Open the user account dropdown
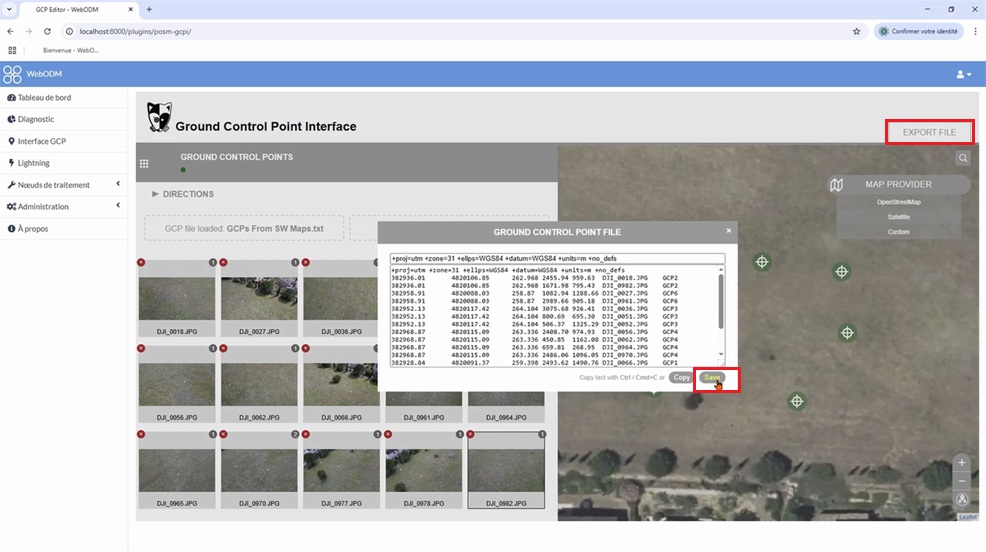 pyautogui.click(x=963, y=74)
